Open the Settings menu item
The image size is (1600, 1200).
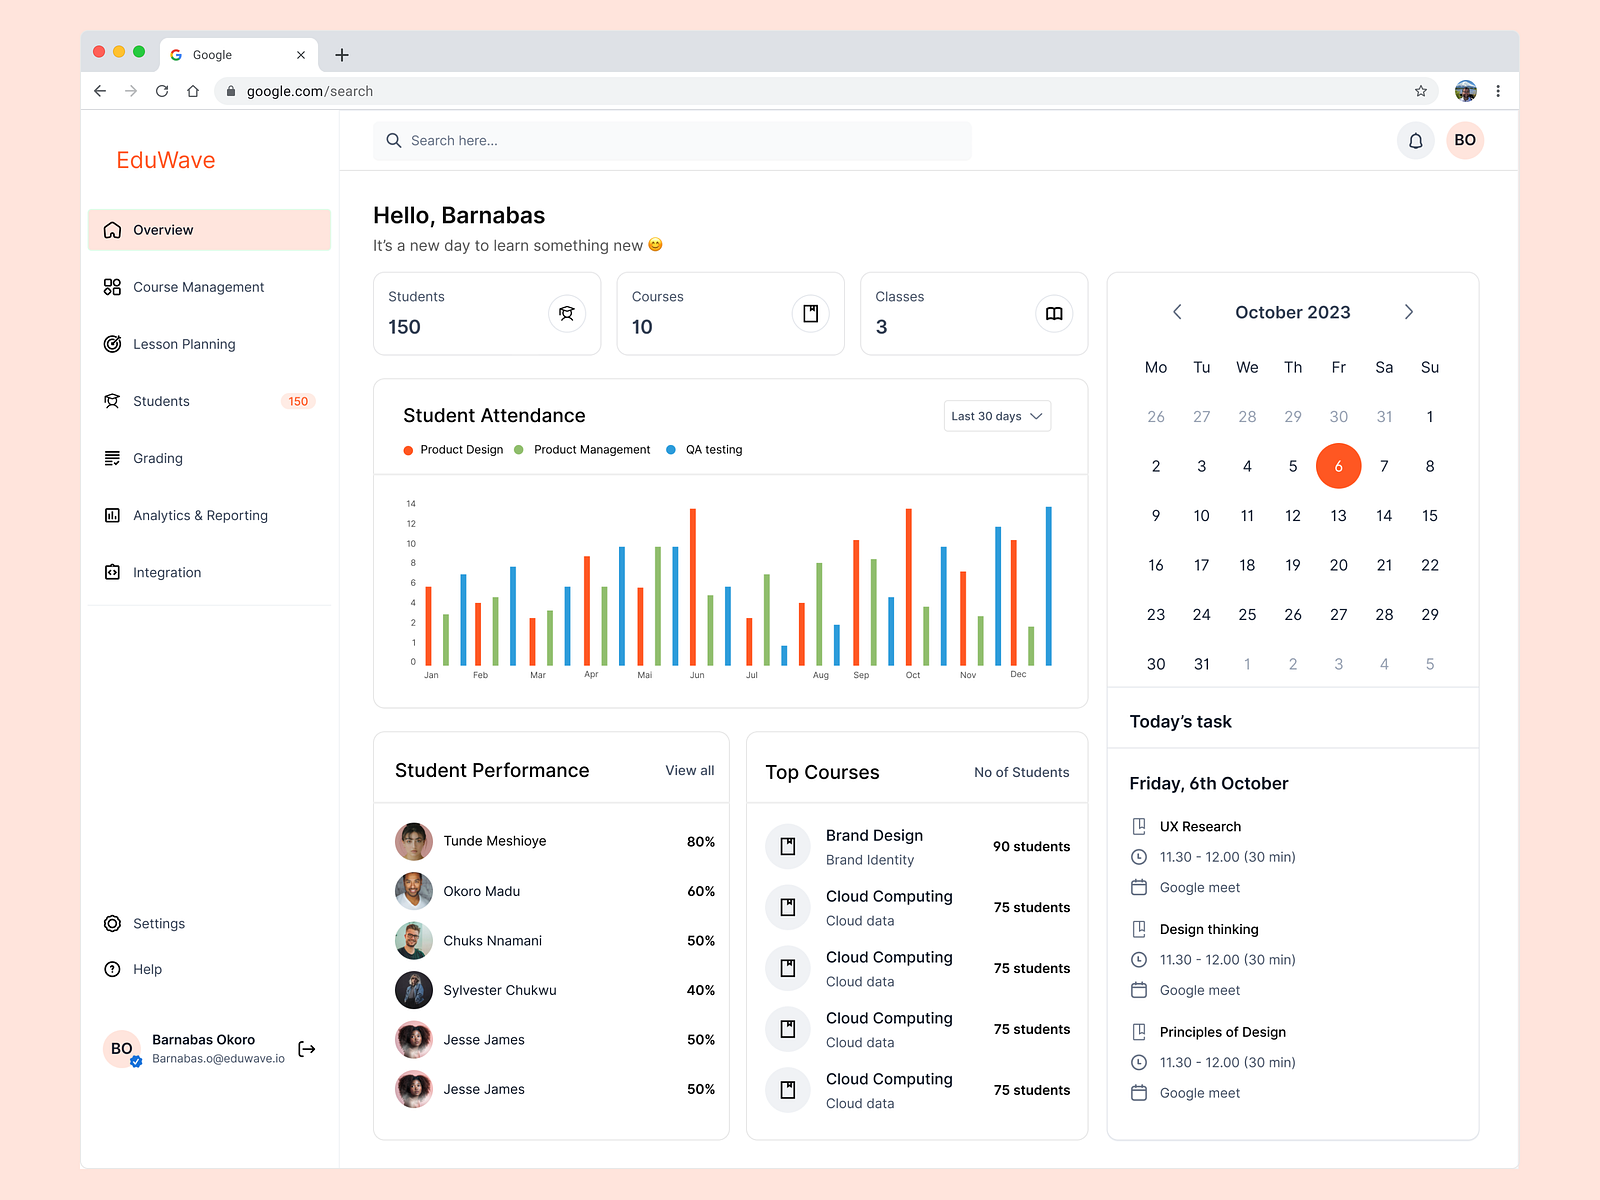click(159, 923)
